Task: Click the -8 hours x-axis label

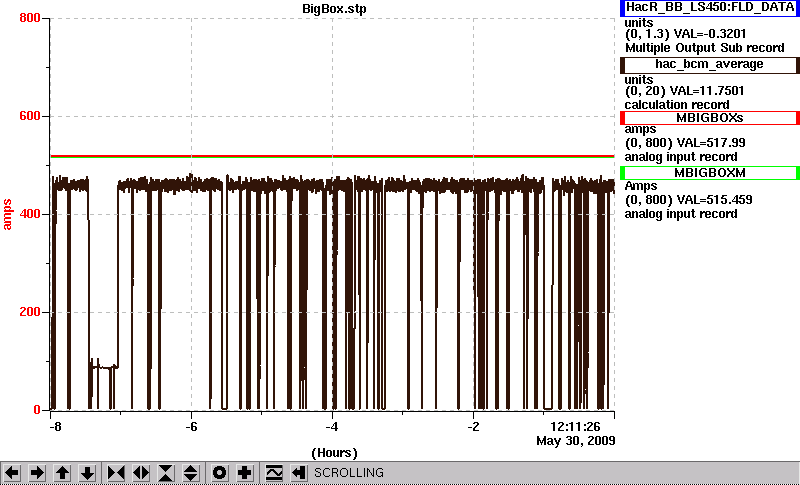Action: pos(55,427)
